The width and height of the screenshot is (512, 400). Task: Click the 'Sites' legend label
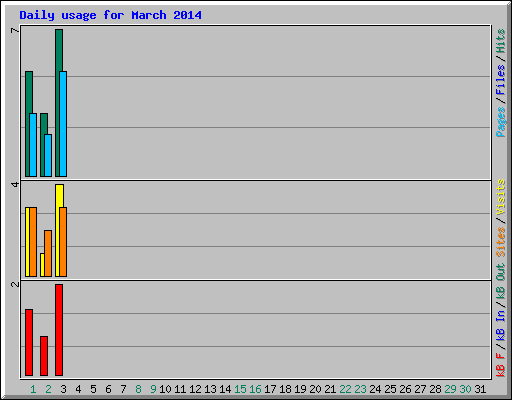(501, 242)
